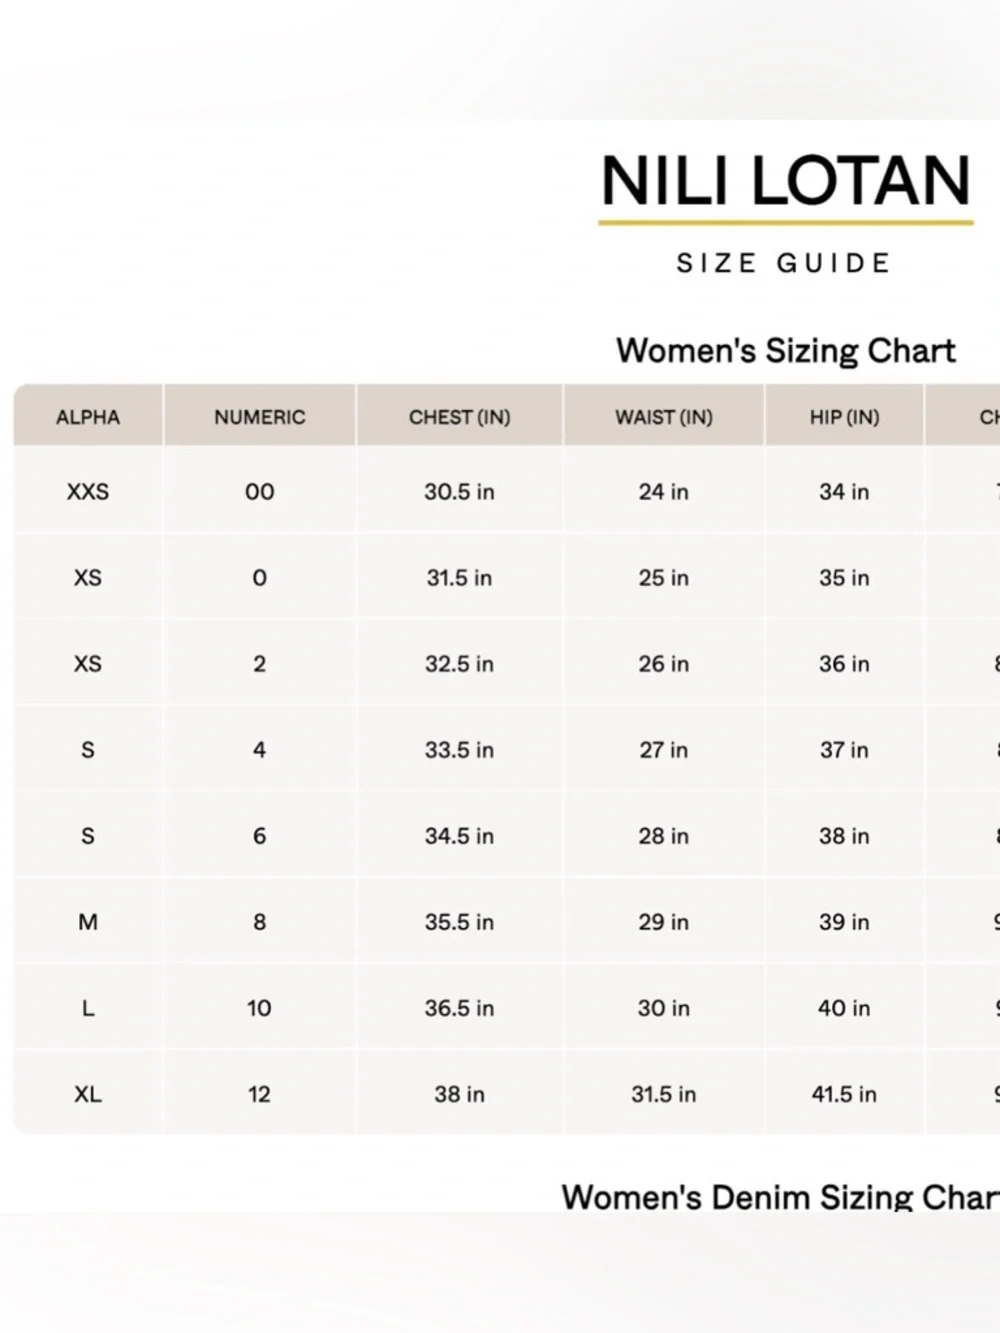Click the 31.5 in waist value for XL
Viewport: 1000px width, 1333px height.
point(664,1094)
